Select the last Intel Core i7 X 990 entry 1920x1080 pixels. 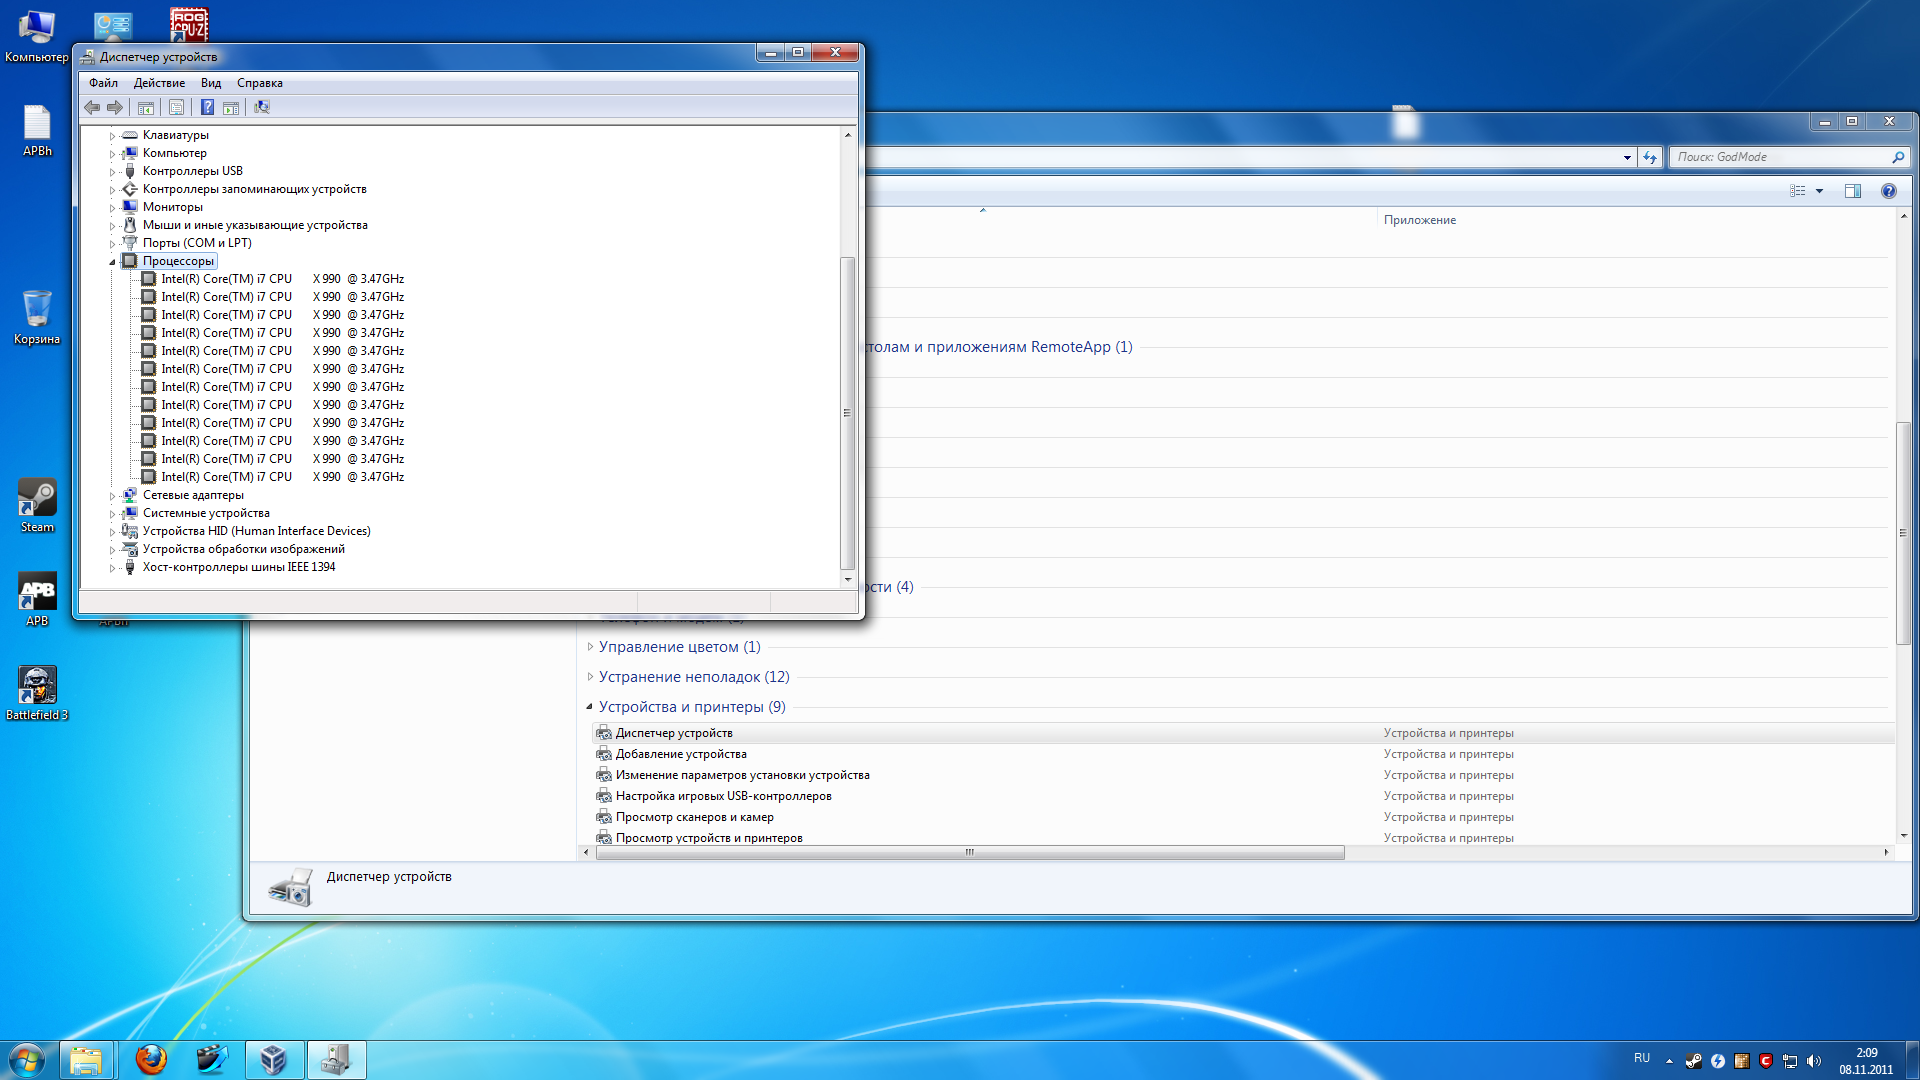coord(282,477)
